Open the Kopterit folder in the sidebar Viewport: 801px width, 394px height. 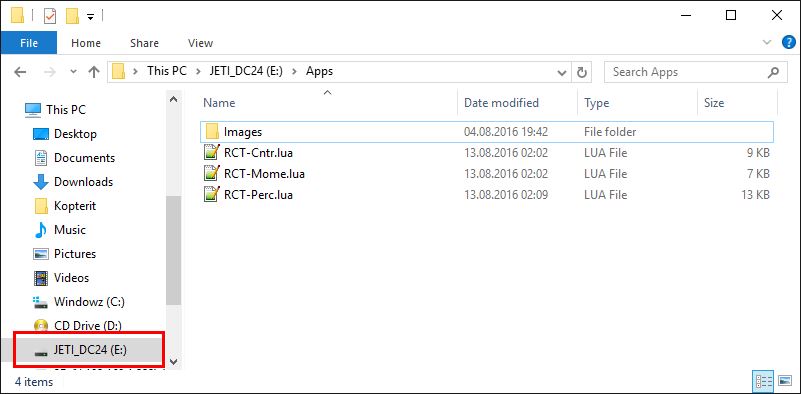click(x=75, y=206)
